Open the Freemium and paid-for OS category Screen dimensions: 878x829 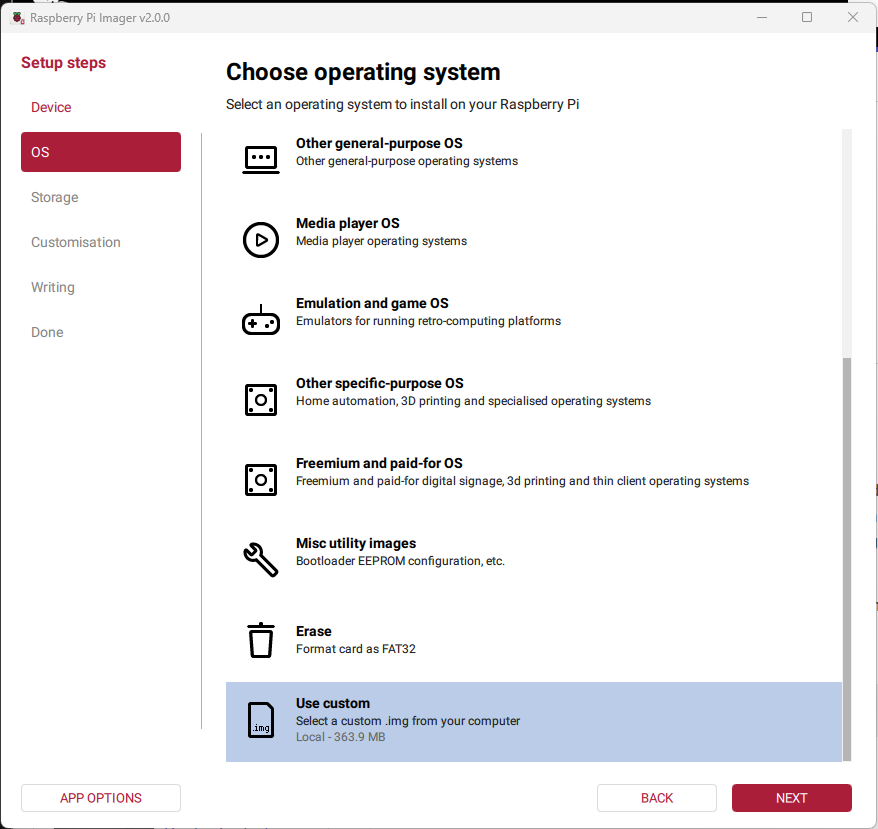pos(534,480)
